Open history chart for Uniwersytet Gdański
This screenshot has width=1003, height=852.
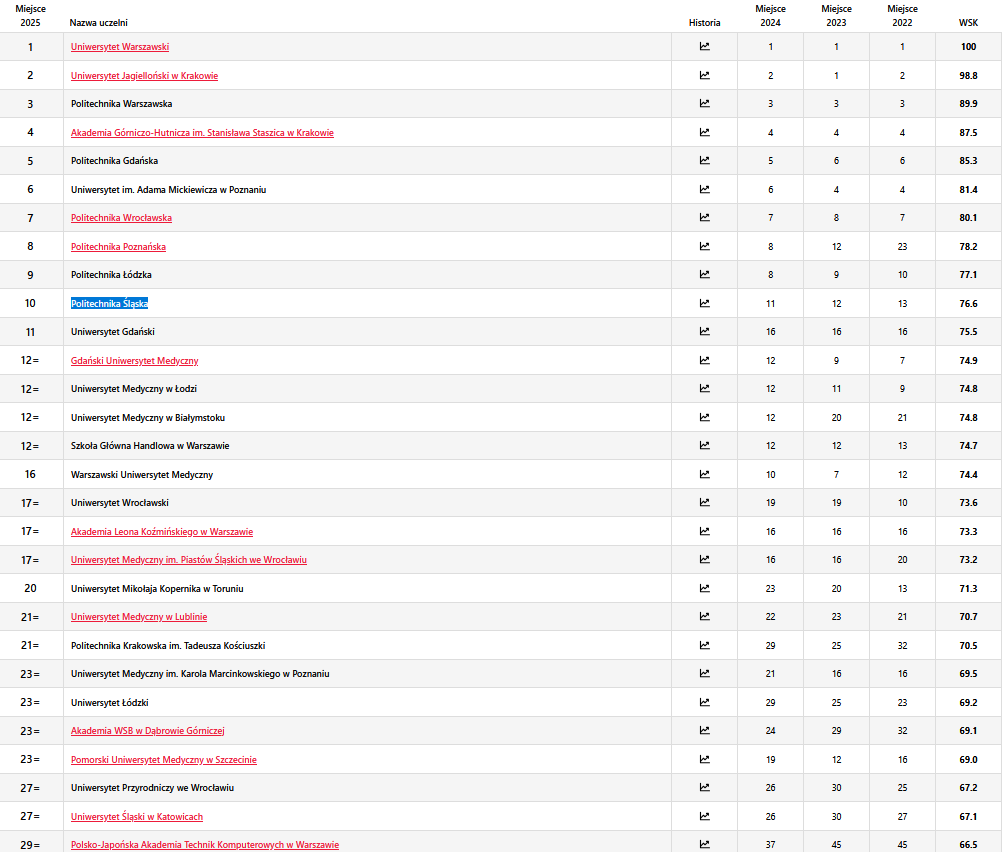704,331
